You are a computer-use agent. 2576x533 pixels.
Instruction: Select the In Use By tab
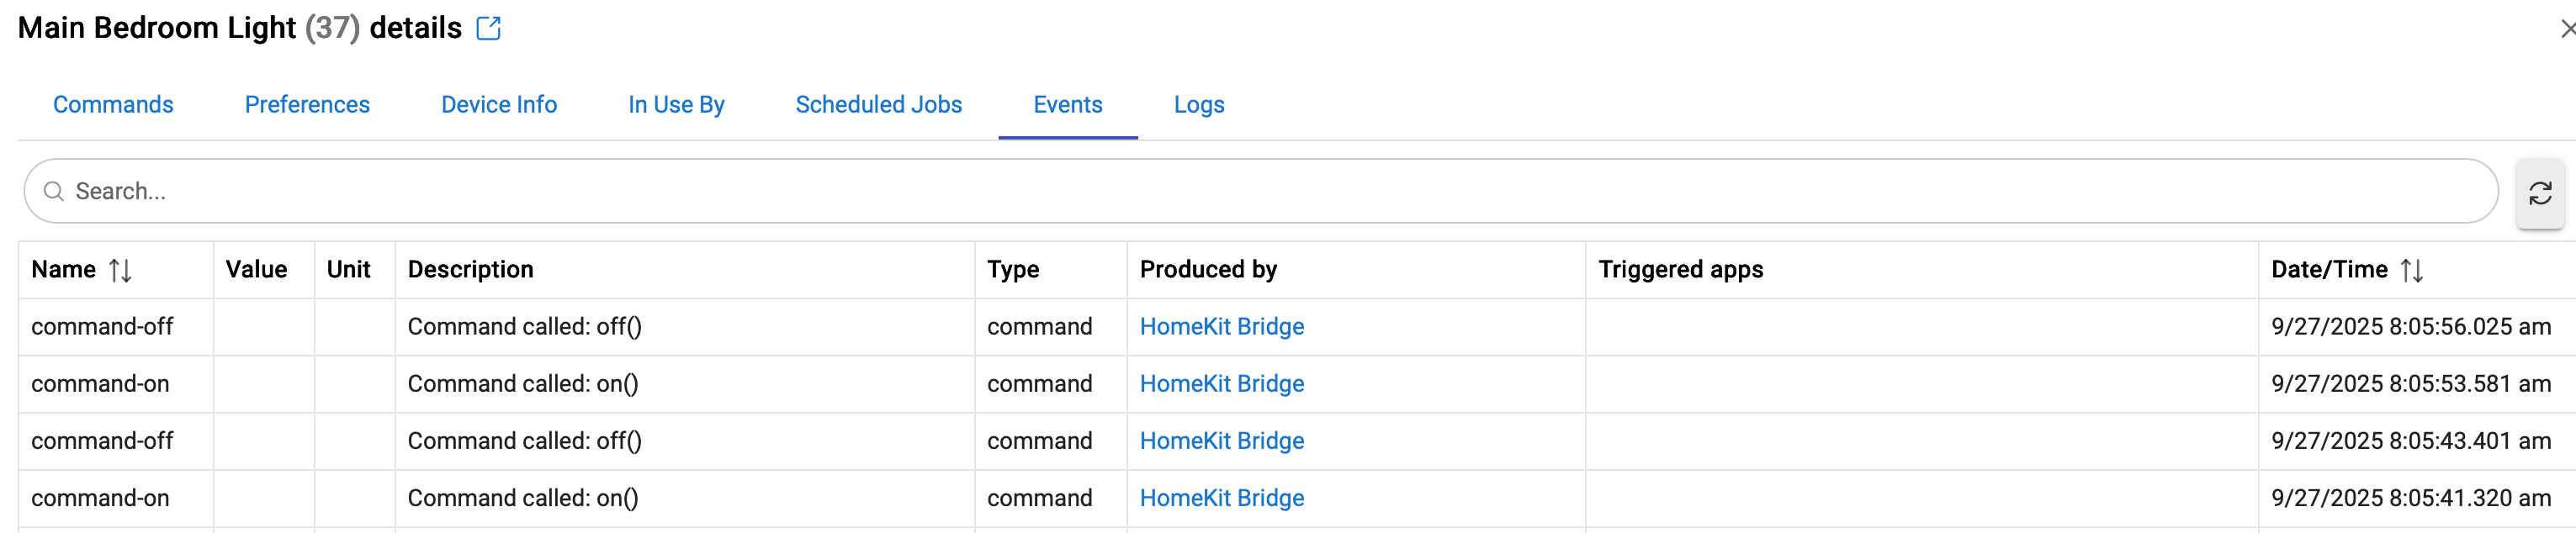(x=676, y=105)
